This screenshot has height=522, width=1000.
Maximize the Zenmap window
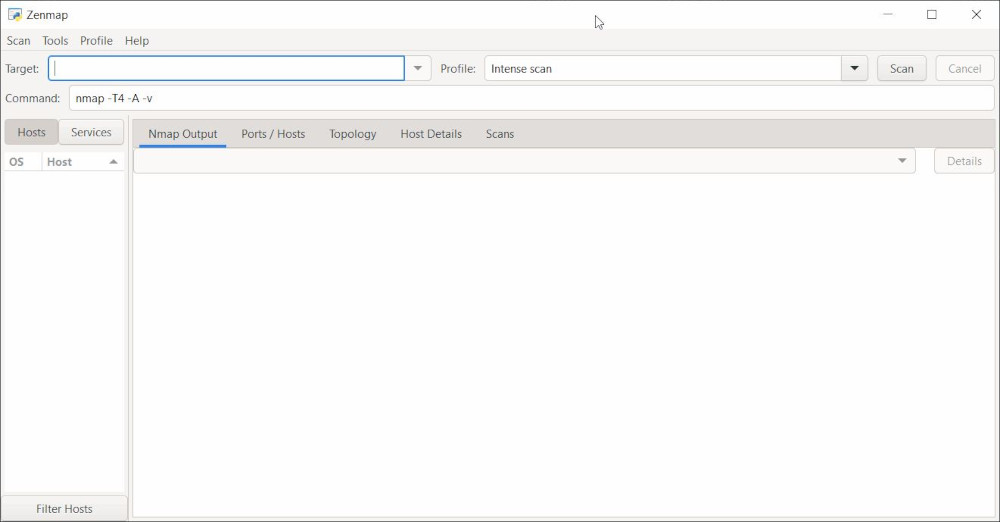point(932,15)
